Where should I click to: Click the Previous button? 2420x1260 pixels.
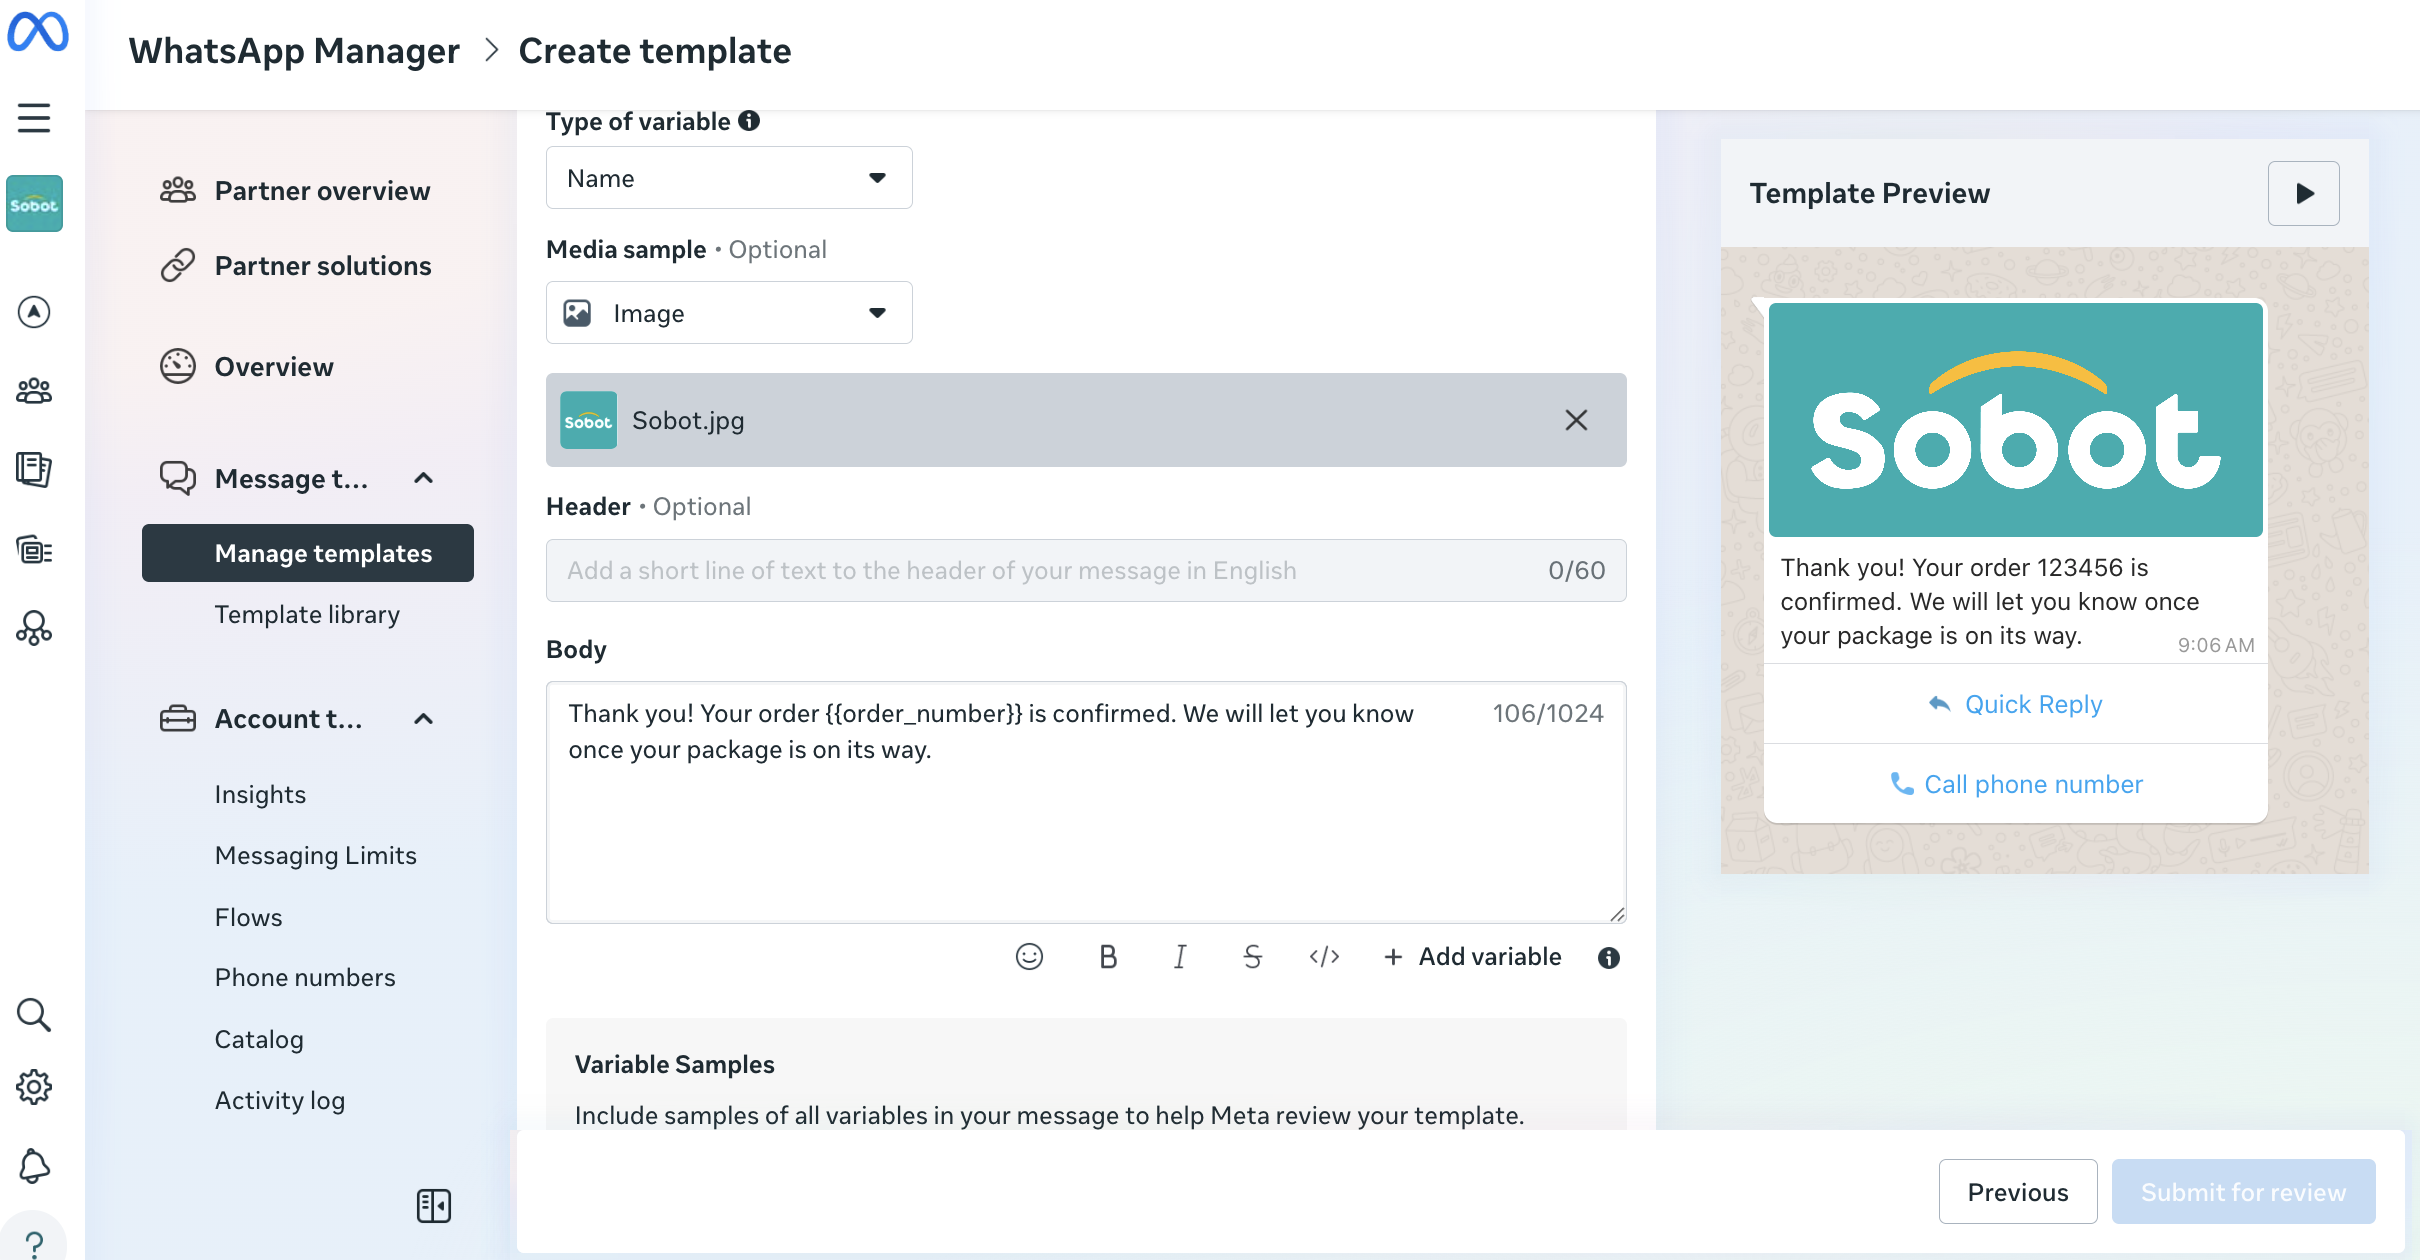coord(2018,1191)
